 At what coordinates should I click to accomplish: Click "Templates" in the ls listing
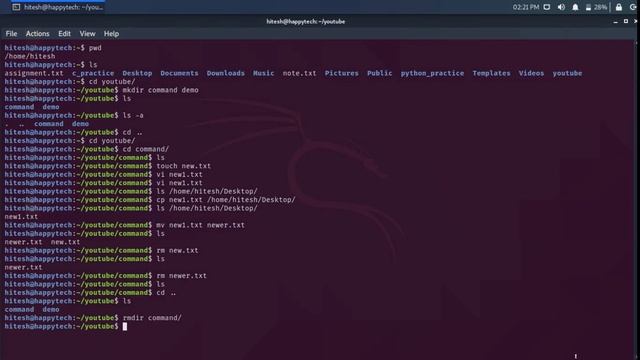pyautogui.click(x=491, y=73)
